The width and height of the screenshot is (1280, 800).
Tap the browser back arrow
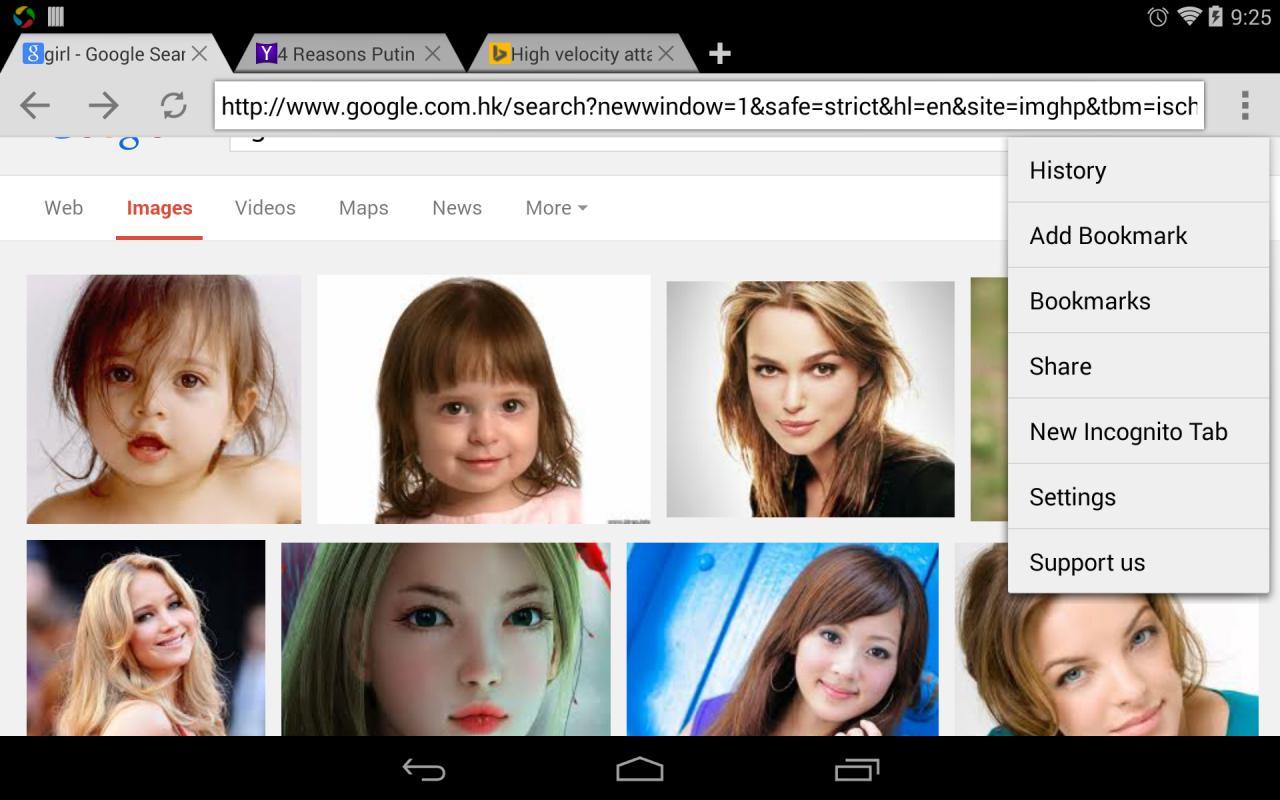click(x=35, y=105)
